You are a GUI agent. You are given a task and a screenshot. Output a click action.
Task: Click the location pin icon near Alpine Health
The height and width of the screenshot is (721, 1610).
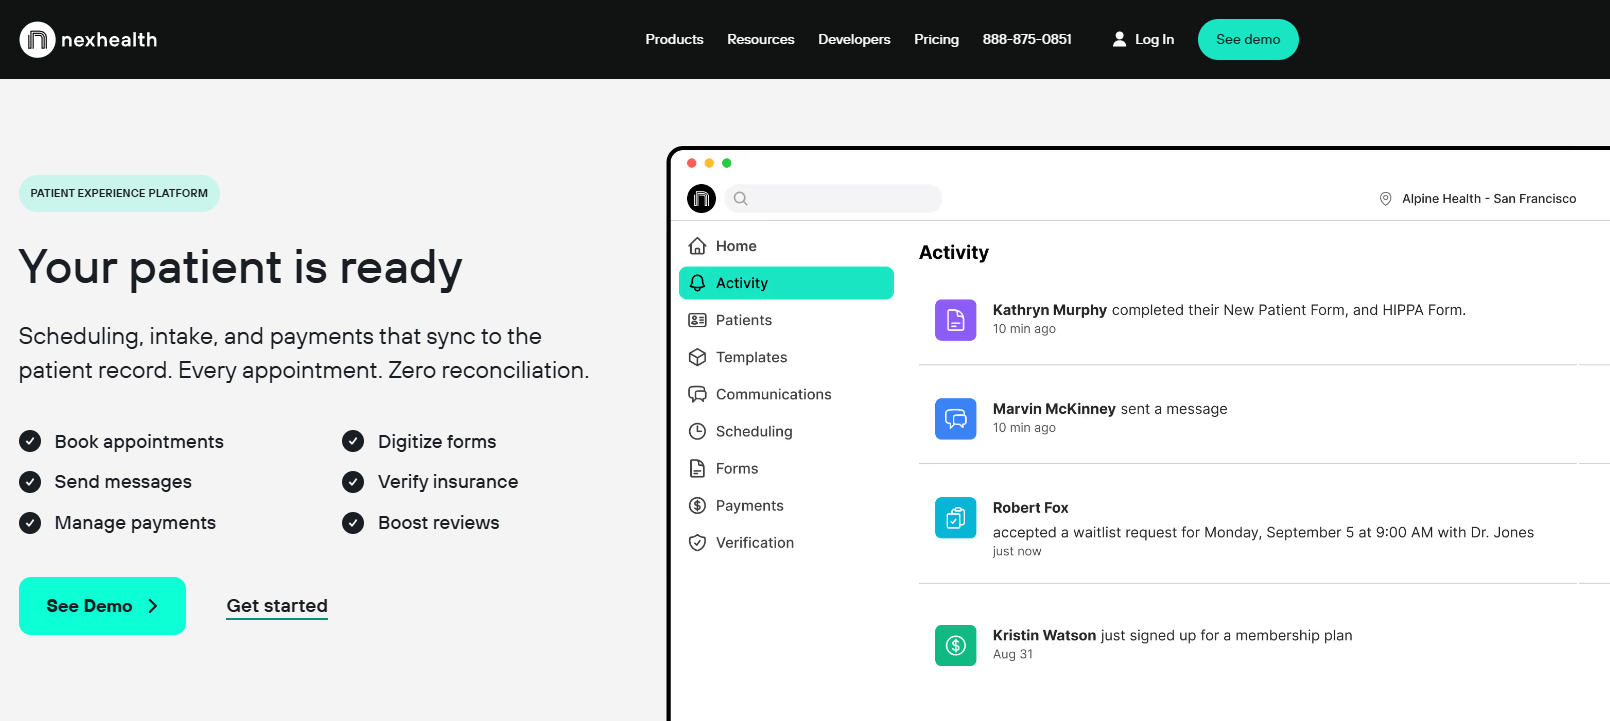pos(1385,199)
